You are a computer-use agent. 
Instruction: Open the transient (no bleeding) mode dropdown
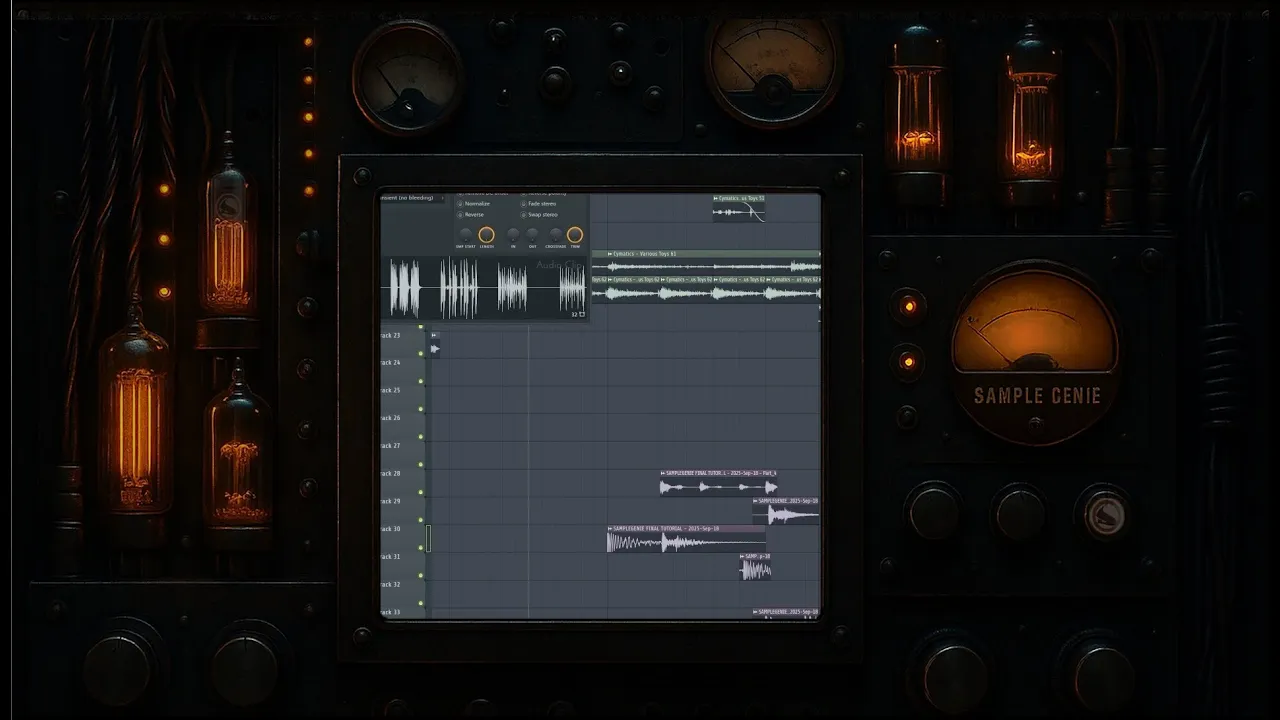click(413, 198)
